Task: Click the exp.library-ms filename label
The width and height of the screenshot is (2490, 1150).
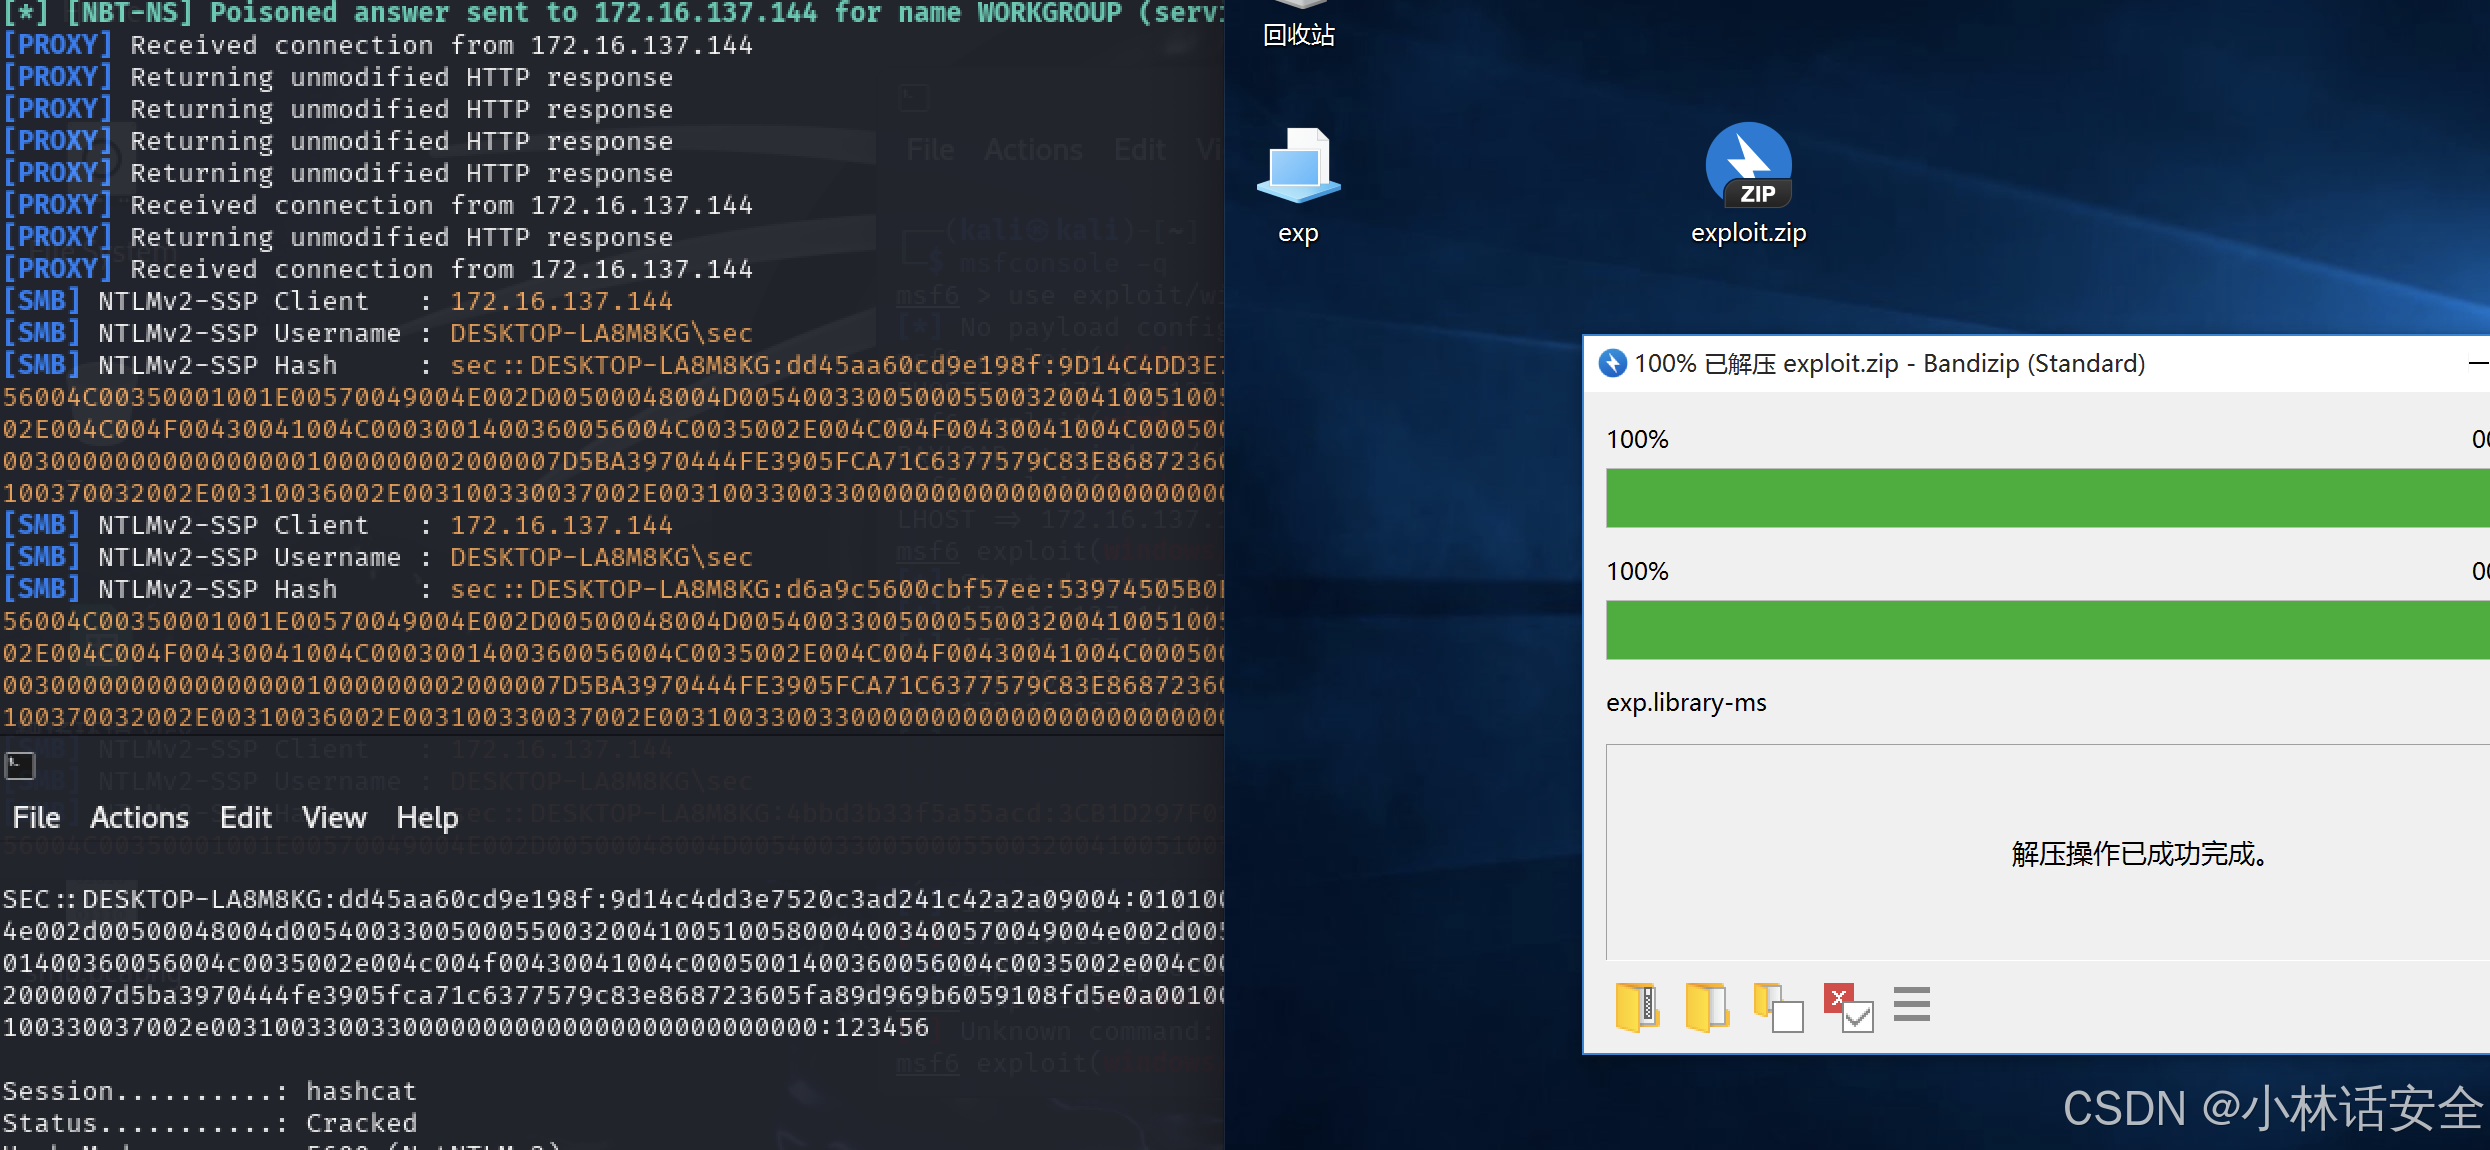Action: 1686,703
